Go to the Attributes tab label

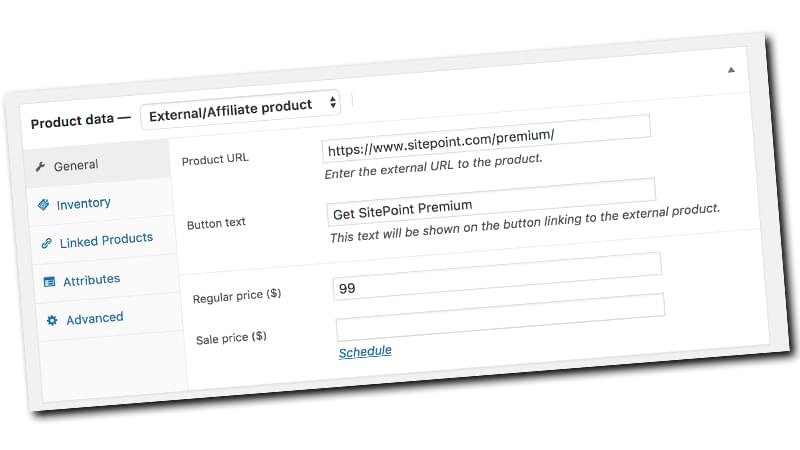[91, 280]
